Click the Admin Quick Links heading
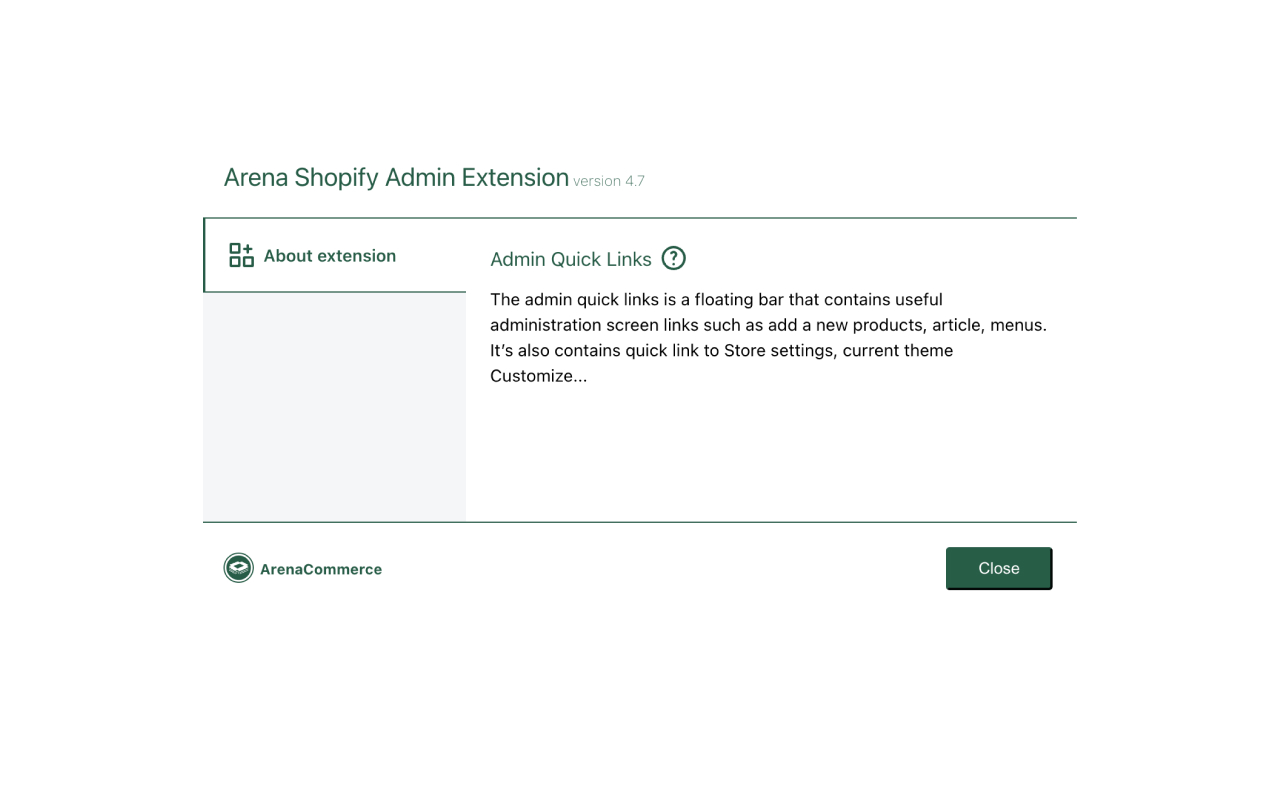 pyautogui.click(x=570, y=259)
